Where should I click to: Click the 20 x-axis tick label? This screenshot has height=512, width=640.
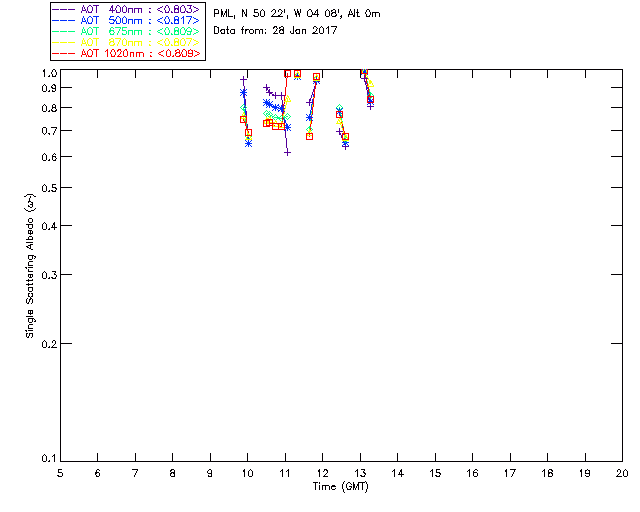(x=622, y=473)
